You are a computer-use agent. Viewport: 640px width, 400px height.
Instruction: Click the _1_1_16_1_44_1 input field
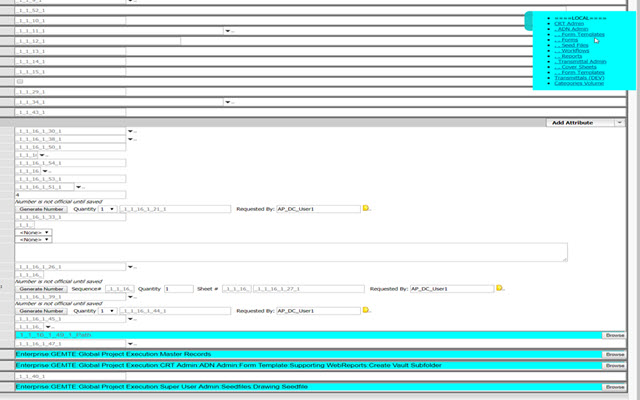(x=175, y=311)
